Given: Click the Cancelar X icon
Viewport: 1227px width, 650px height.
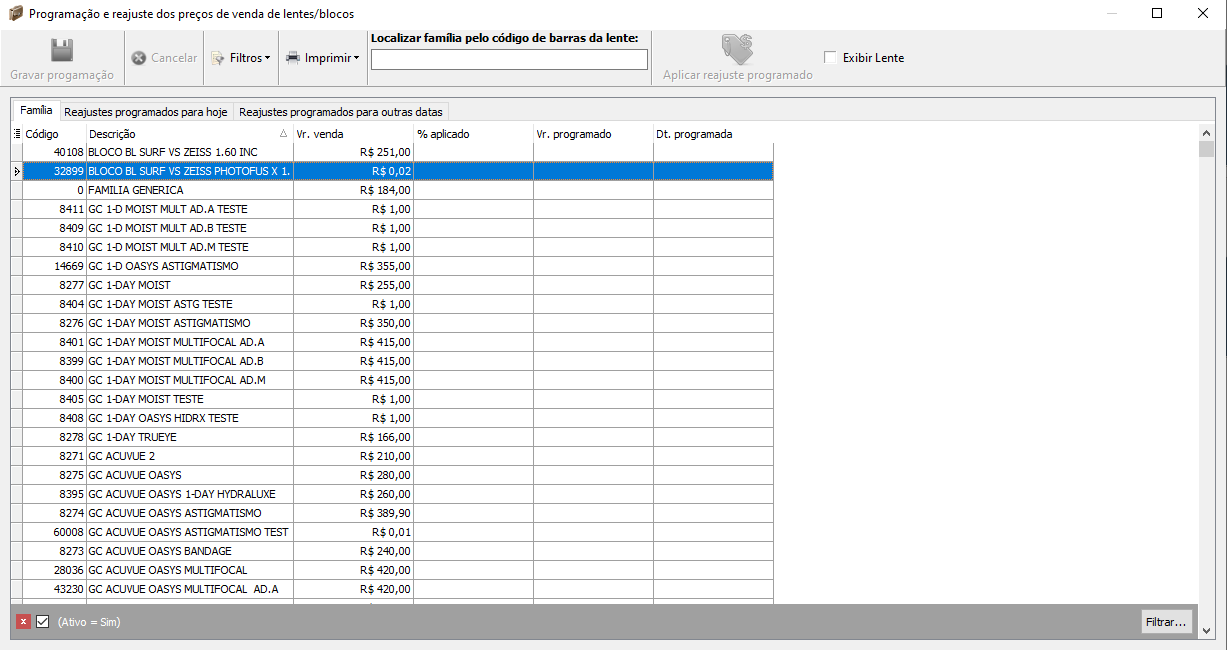Looking at the screenshot, I should click(x=139, y=58).
